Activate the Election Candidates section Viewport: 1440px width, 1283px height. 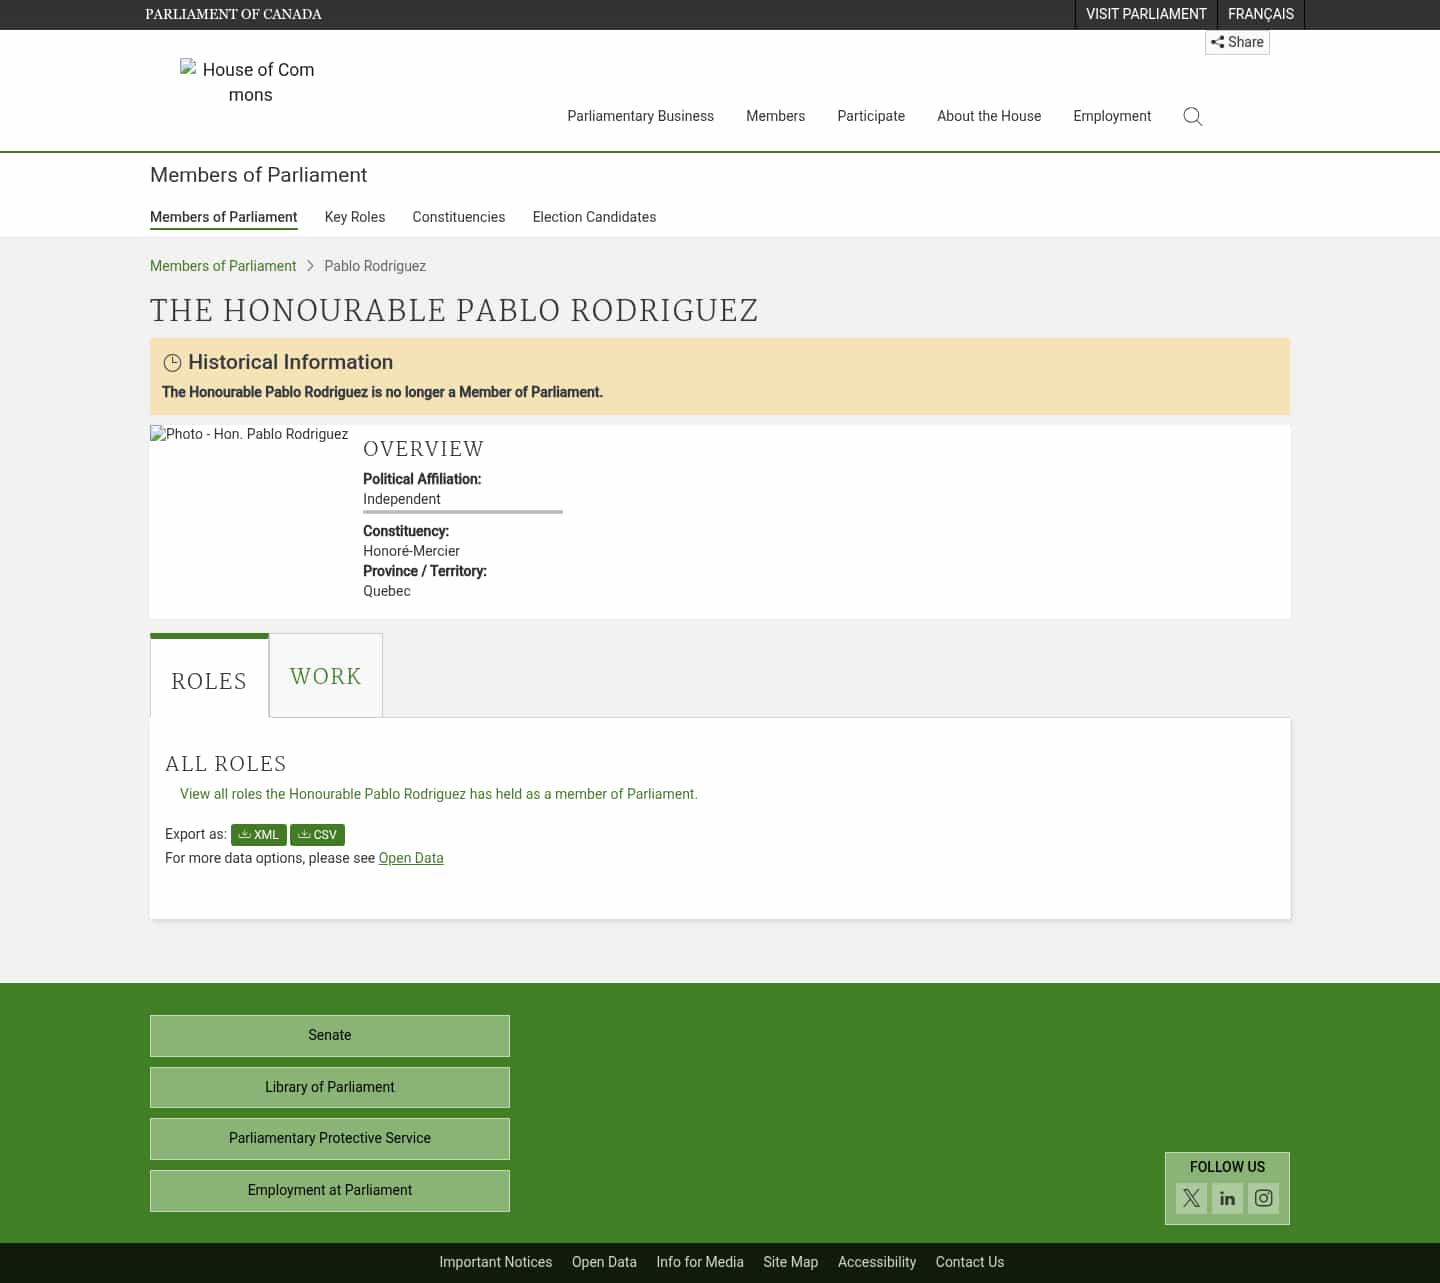[594, 217]
